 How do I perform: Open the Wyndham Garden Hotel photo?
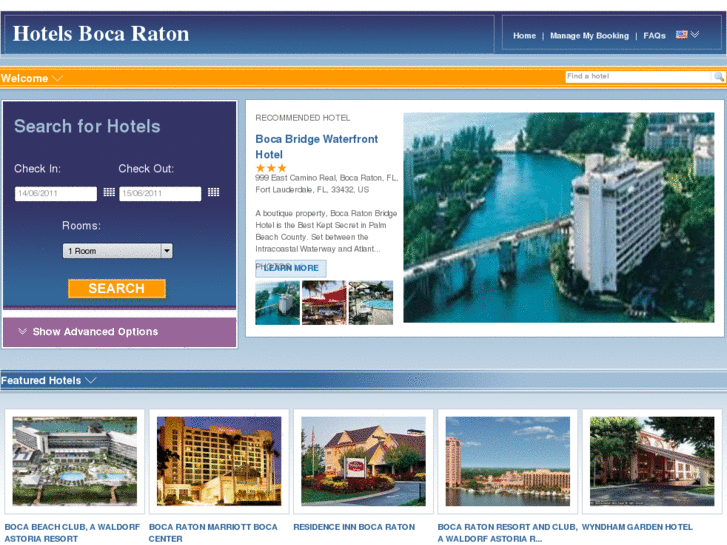pos(652,461)
